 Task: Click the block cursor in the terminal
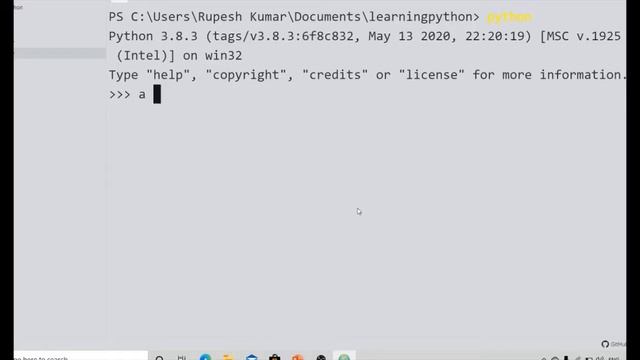[x=157, y=94]
